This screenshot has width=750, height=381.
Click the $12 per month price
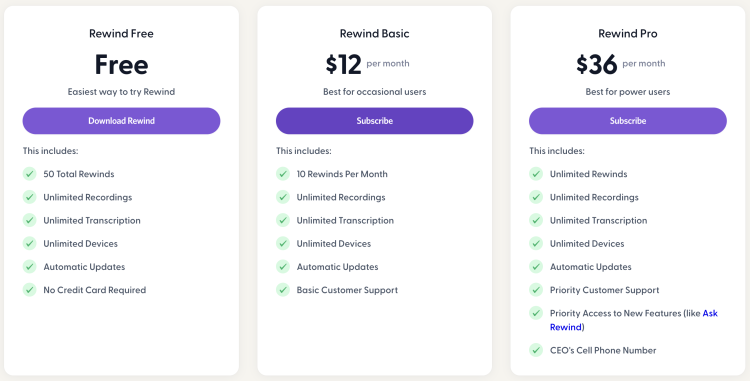[x=367, y=64]
